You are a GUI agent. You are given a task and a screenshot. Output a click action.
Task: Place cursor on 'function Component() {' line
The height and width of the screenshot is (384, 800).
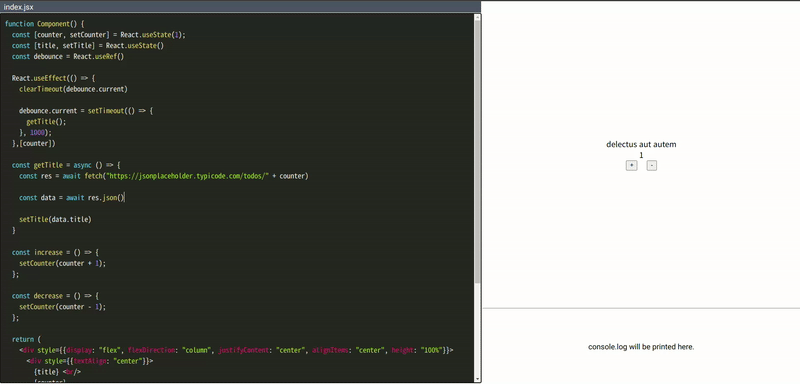tap(44, 24)
